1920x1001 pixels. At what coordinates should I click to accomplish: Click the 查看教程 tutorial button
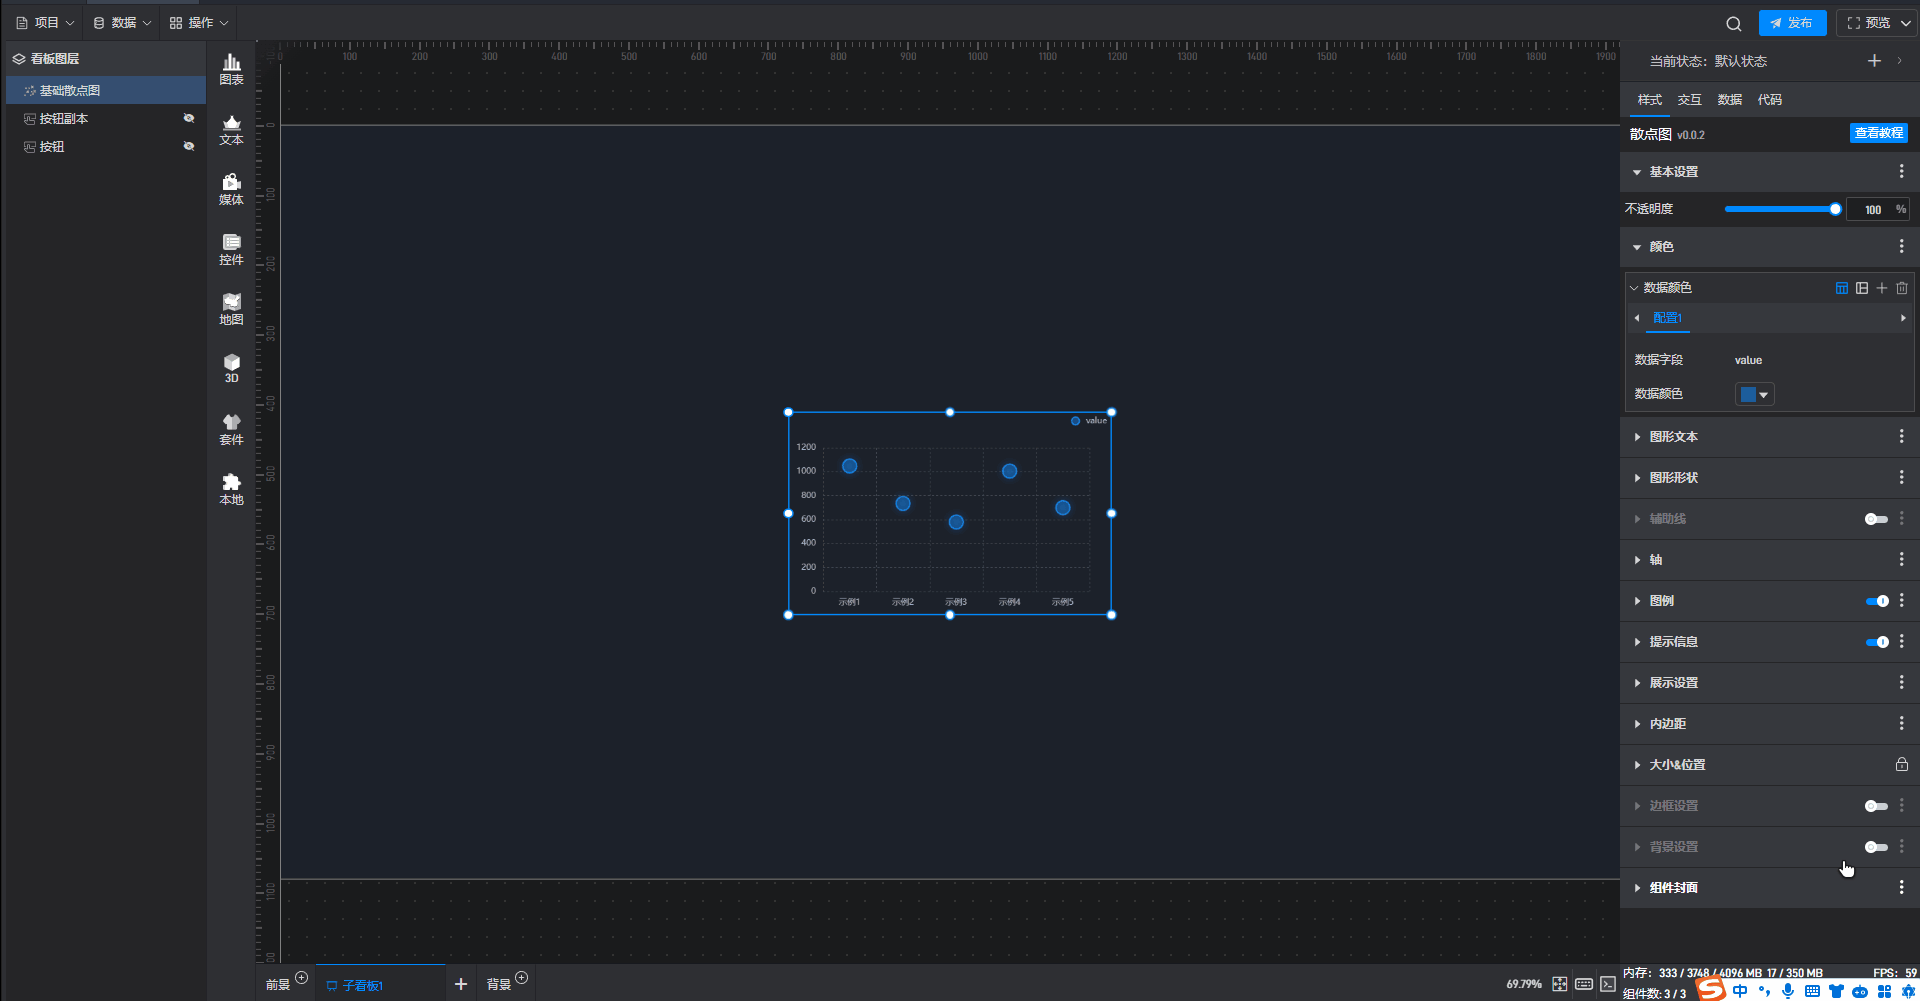pyautogui.click(x=1878, y=133)
